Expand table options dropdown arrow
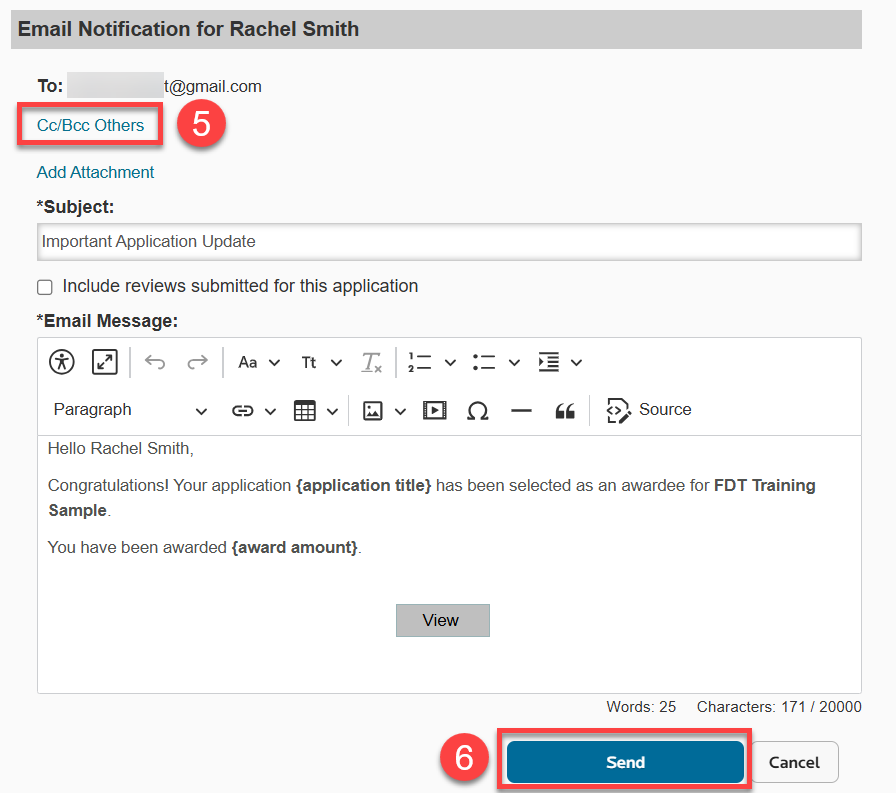The image size is (896, 793). coord(333,411)
